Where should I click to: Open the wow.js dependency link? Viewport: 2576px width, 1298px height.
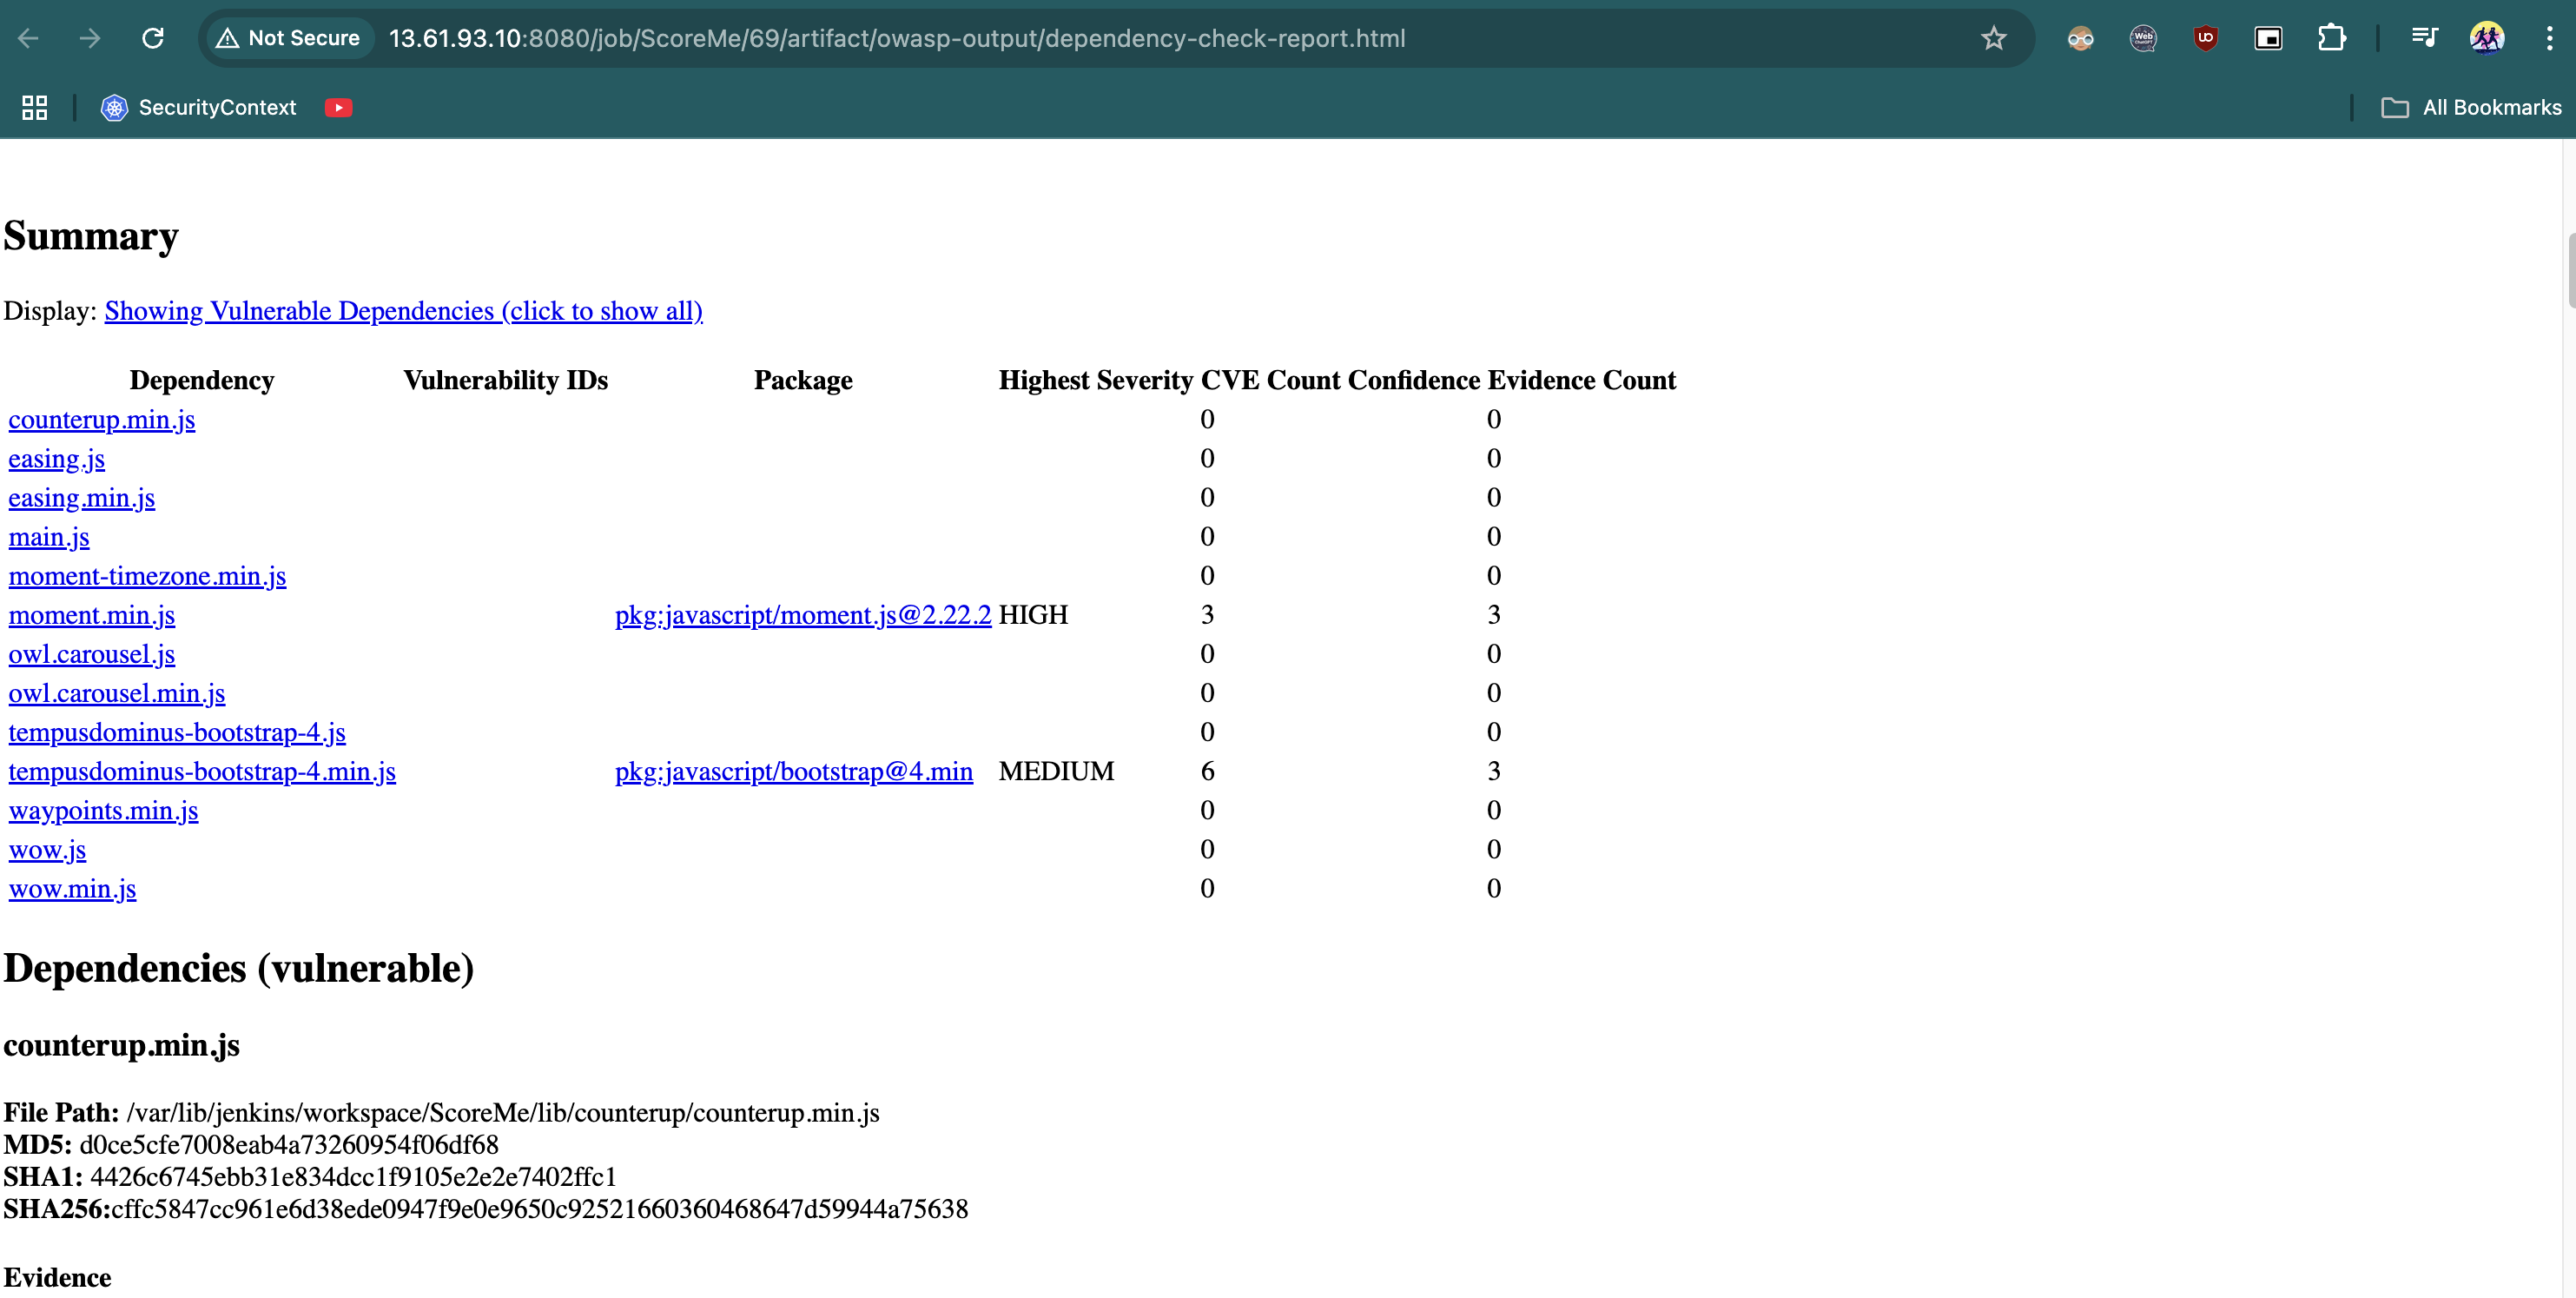tap(47, 848)
